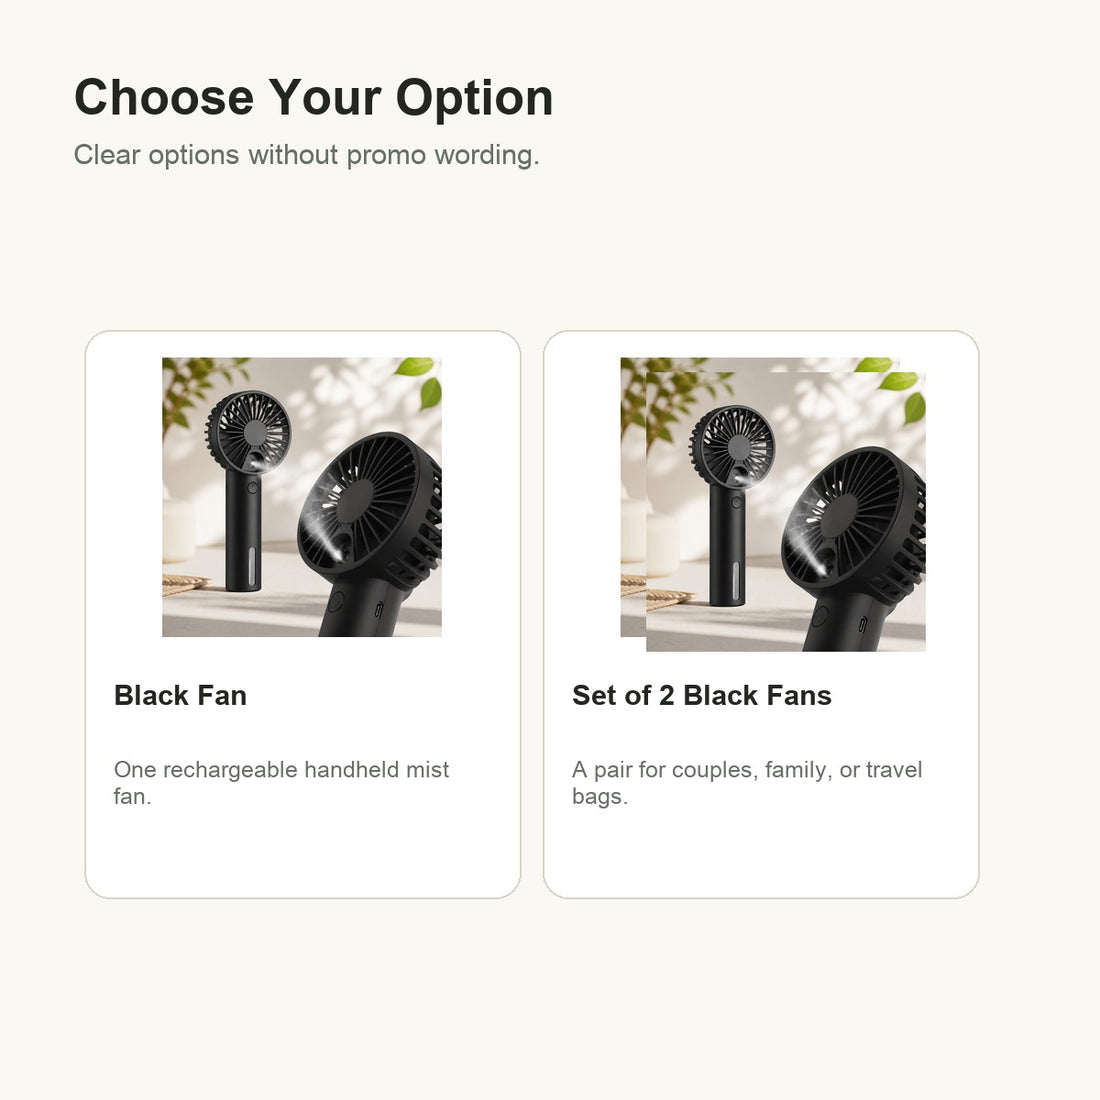The image size is (1100, 1100).
Task: Click the "Black Fan" title text
Action: (x=180, y=695)
